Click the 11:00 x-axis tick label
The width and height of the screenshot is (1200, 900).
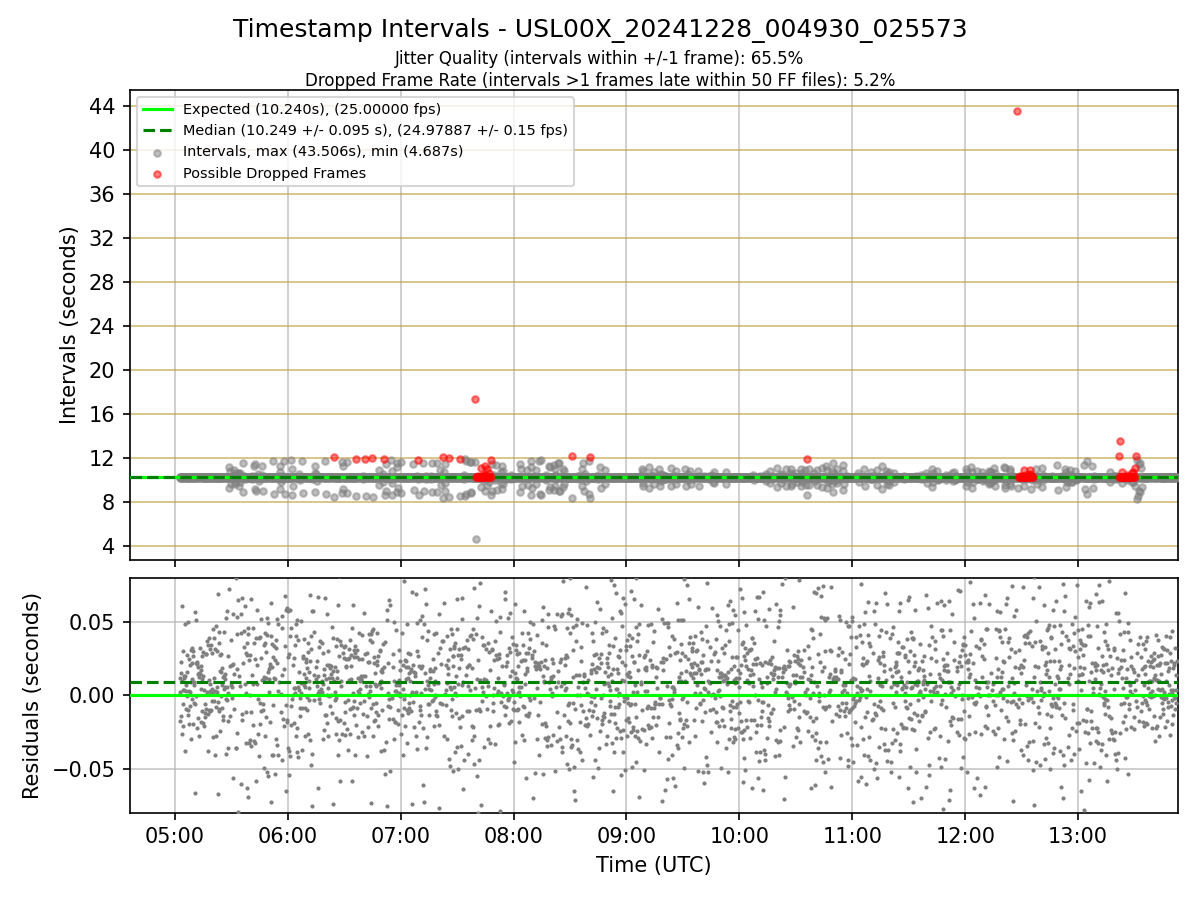pyautogui.click(x=852, y=835)
